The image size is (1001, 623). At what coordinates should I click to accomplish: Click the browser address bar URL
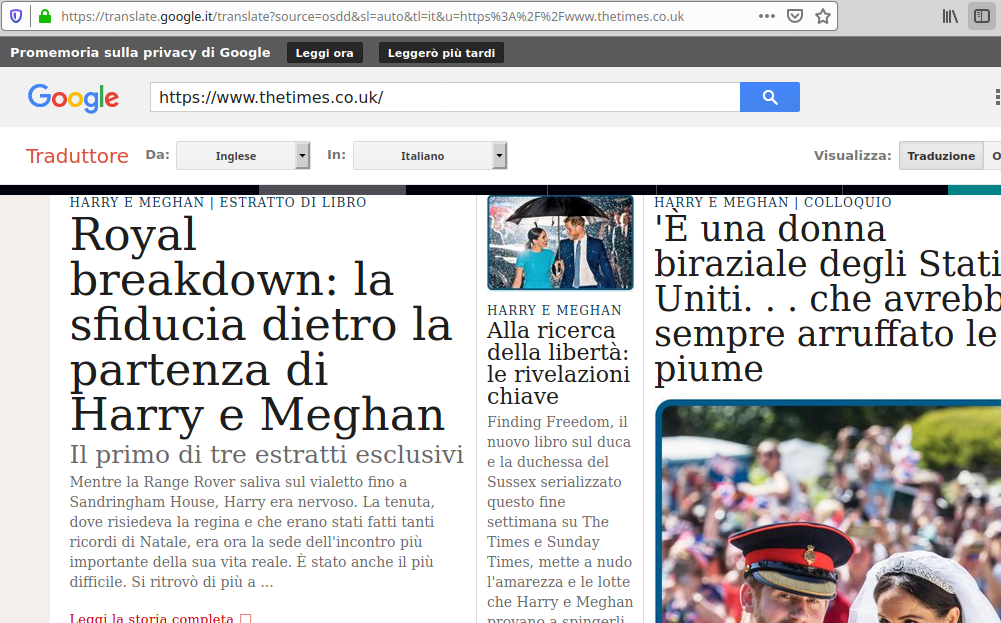(x=373, y=16)
